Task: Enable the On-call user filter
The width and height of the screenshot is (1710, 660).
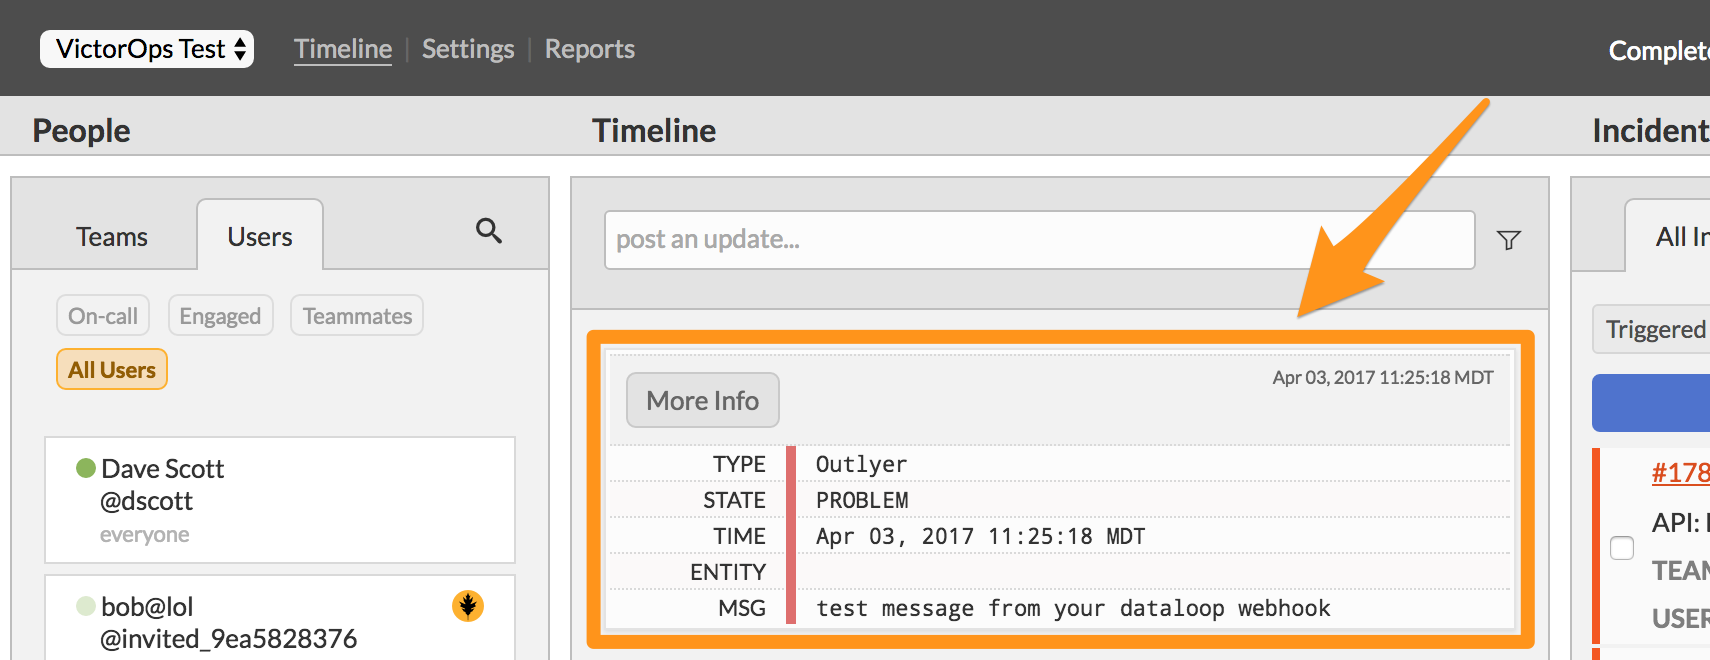Action: (x=101, y=315)
